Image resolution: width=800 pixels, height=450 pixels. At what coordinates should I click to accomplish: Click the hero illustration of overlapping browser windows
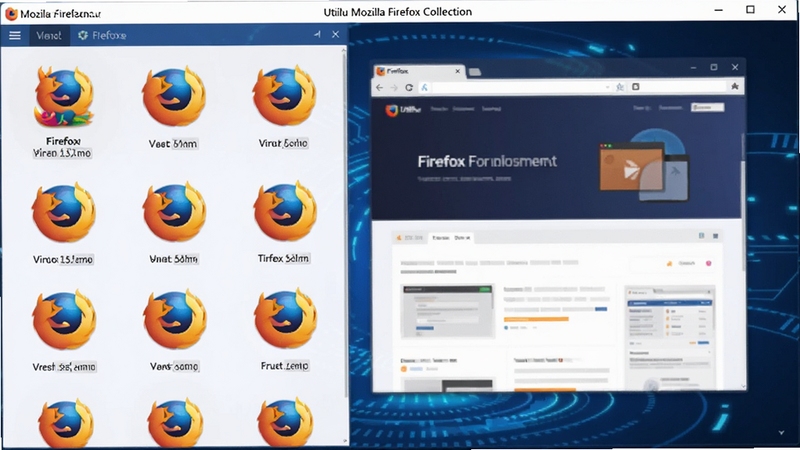coord(644,166)
